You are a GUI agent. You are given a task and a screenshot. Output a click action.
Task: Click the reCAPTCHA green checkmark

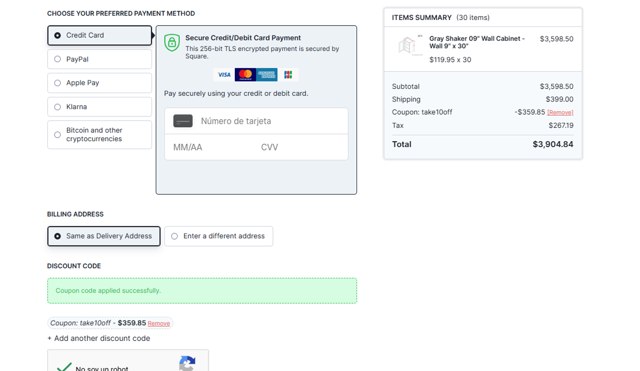click(64, 367)
